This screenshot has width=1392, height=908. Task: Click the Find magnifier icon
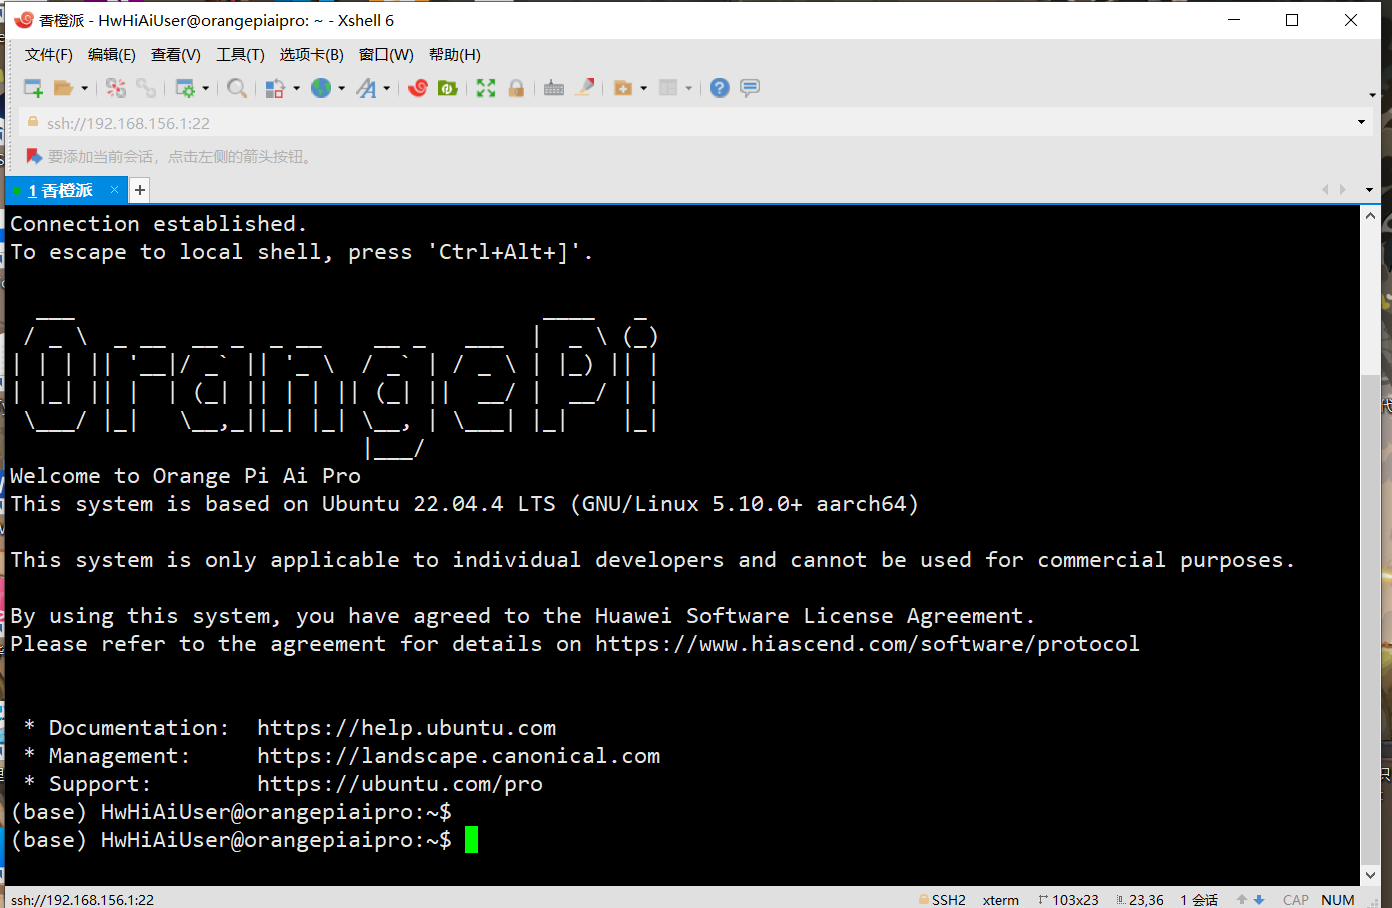point(237,88)
